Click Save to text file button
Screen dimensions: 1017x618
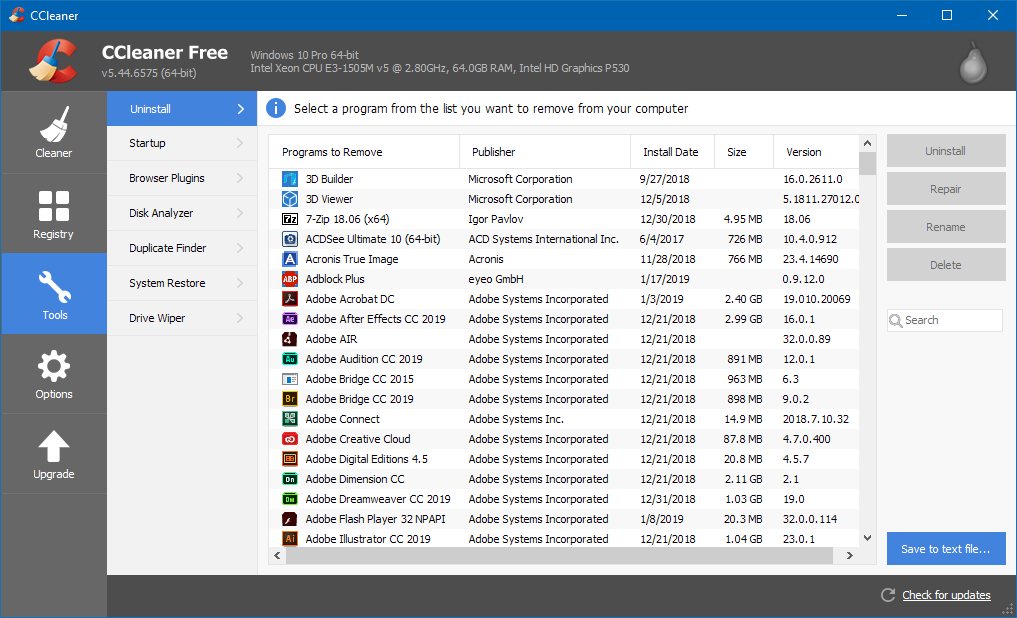click(x=946, y=549)
